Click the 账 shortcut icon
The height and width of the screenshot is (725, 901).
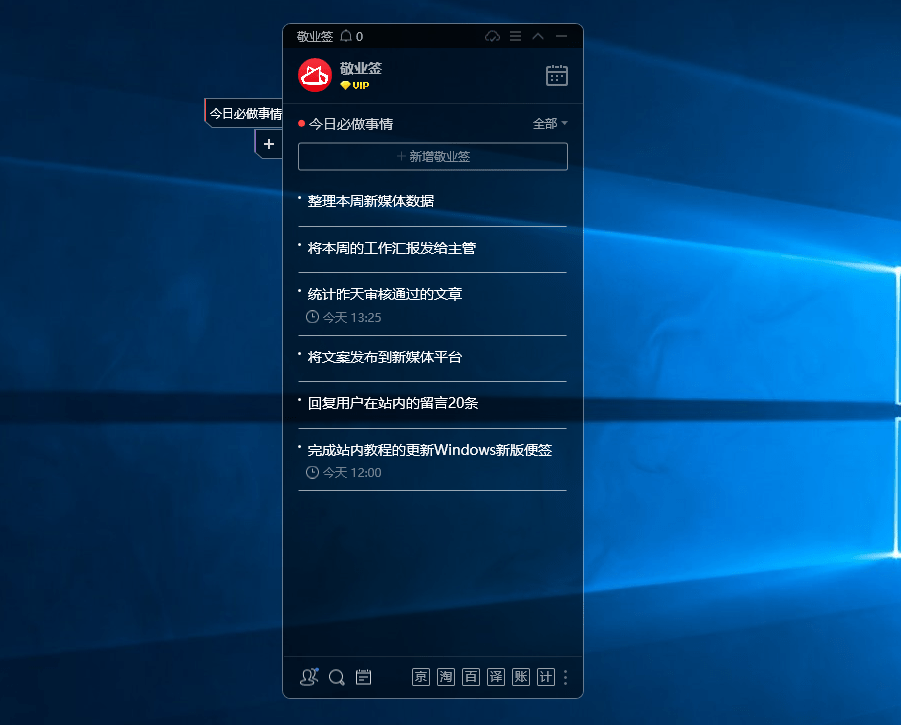[x=521, y=677]
